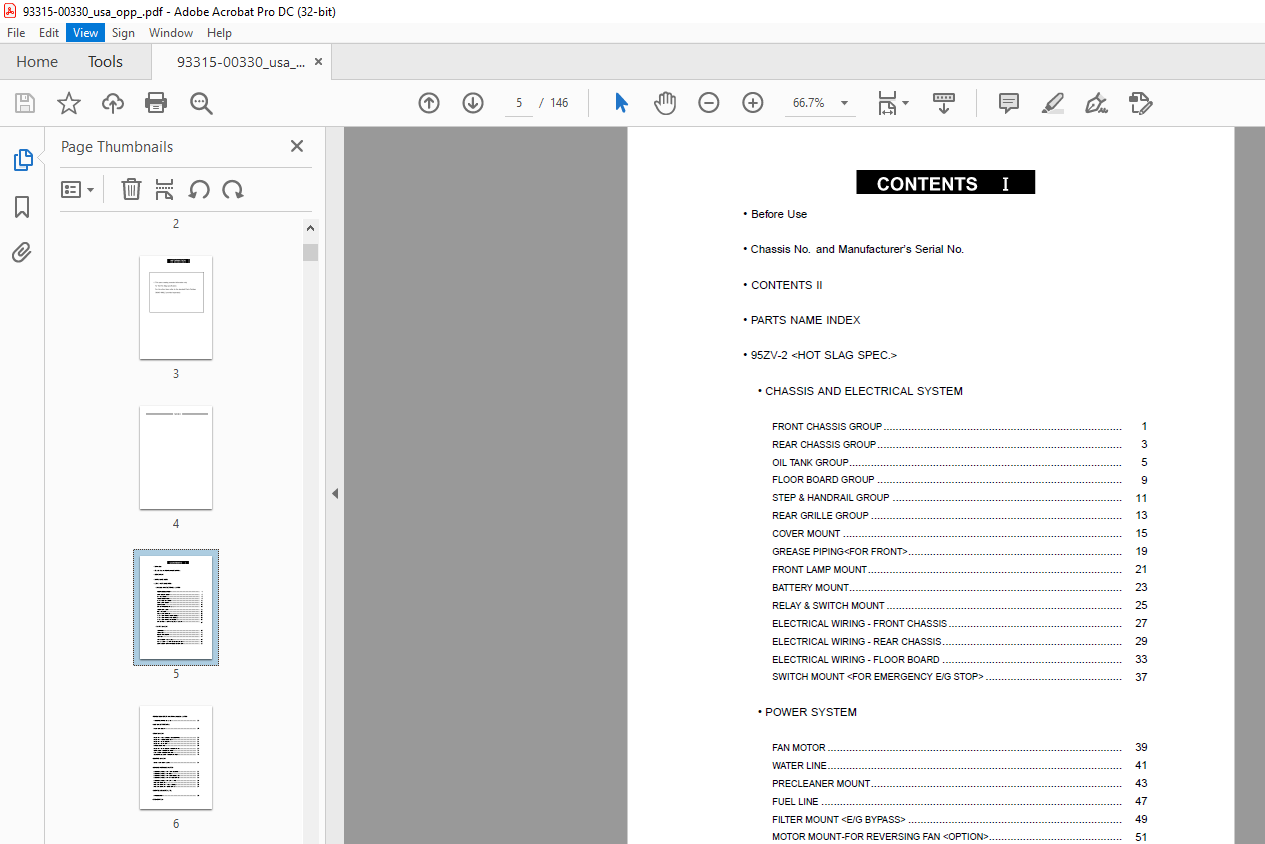Open the View menu
Screen dimensions: 1265x844
point(85,33)
